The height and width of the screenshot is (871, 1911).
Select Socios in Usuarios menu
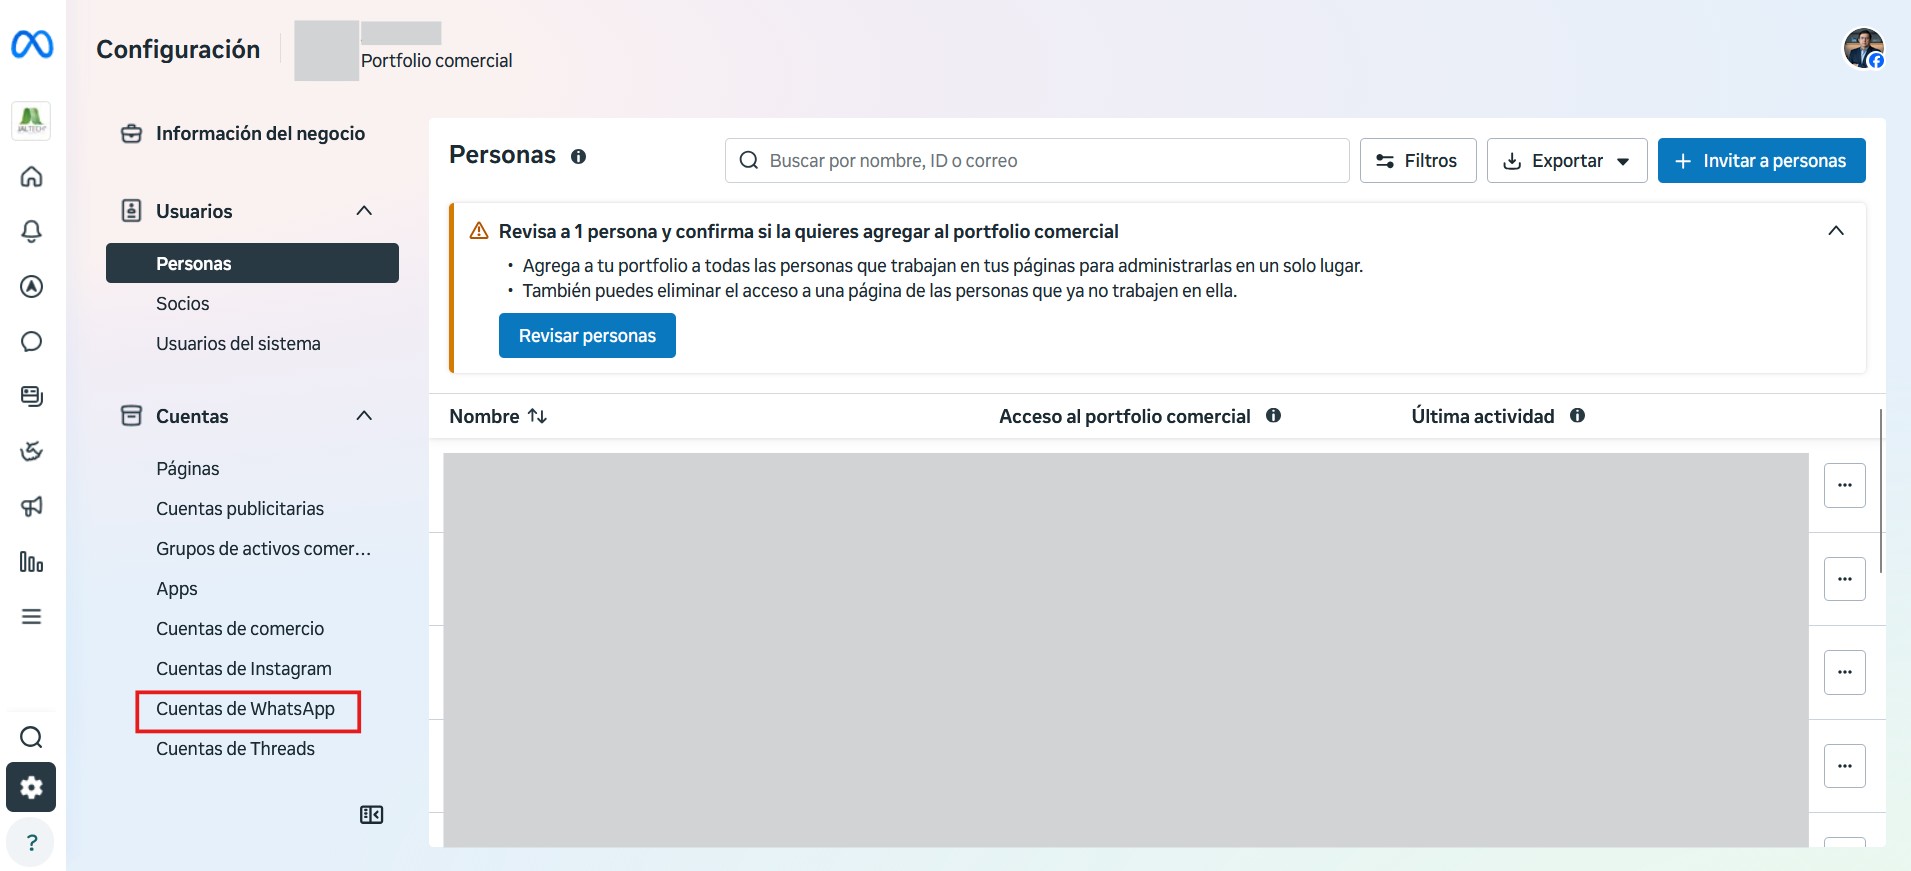point(183,304)
